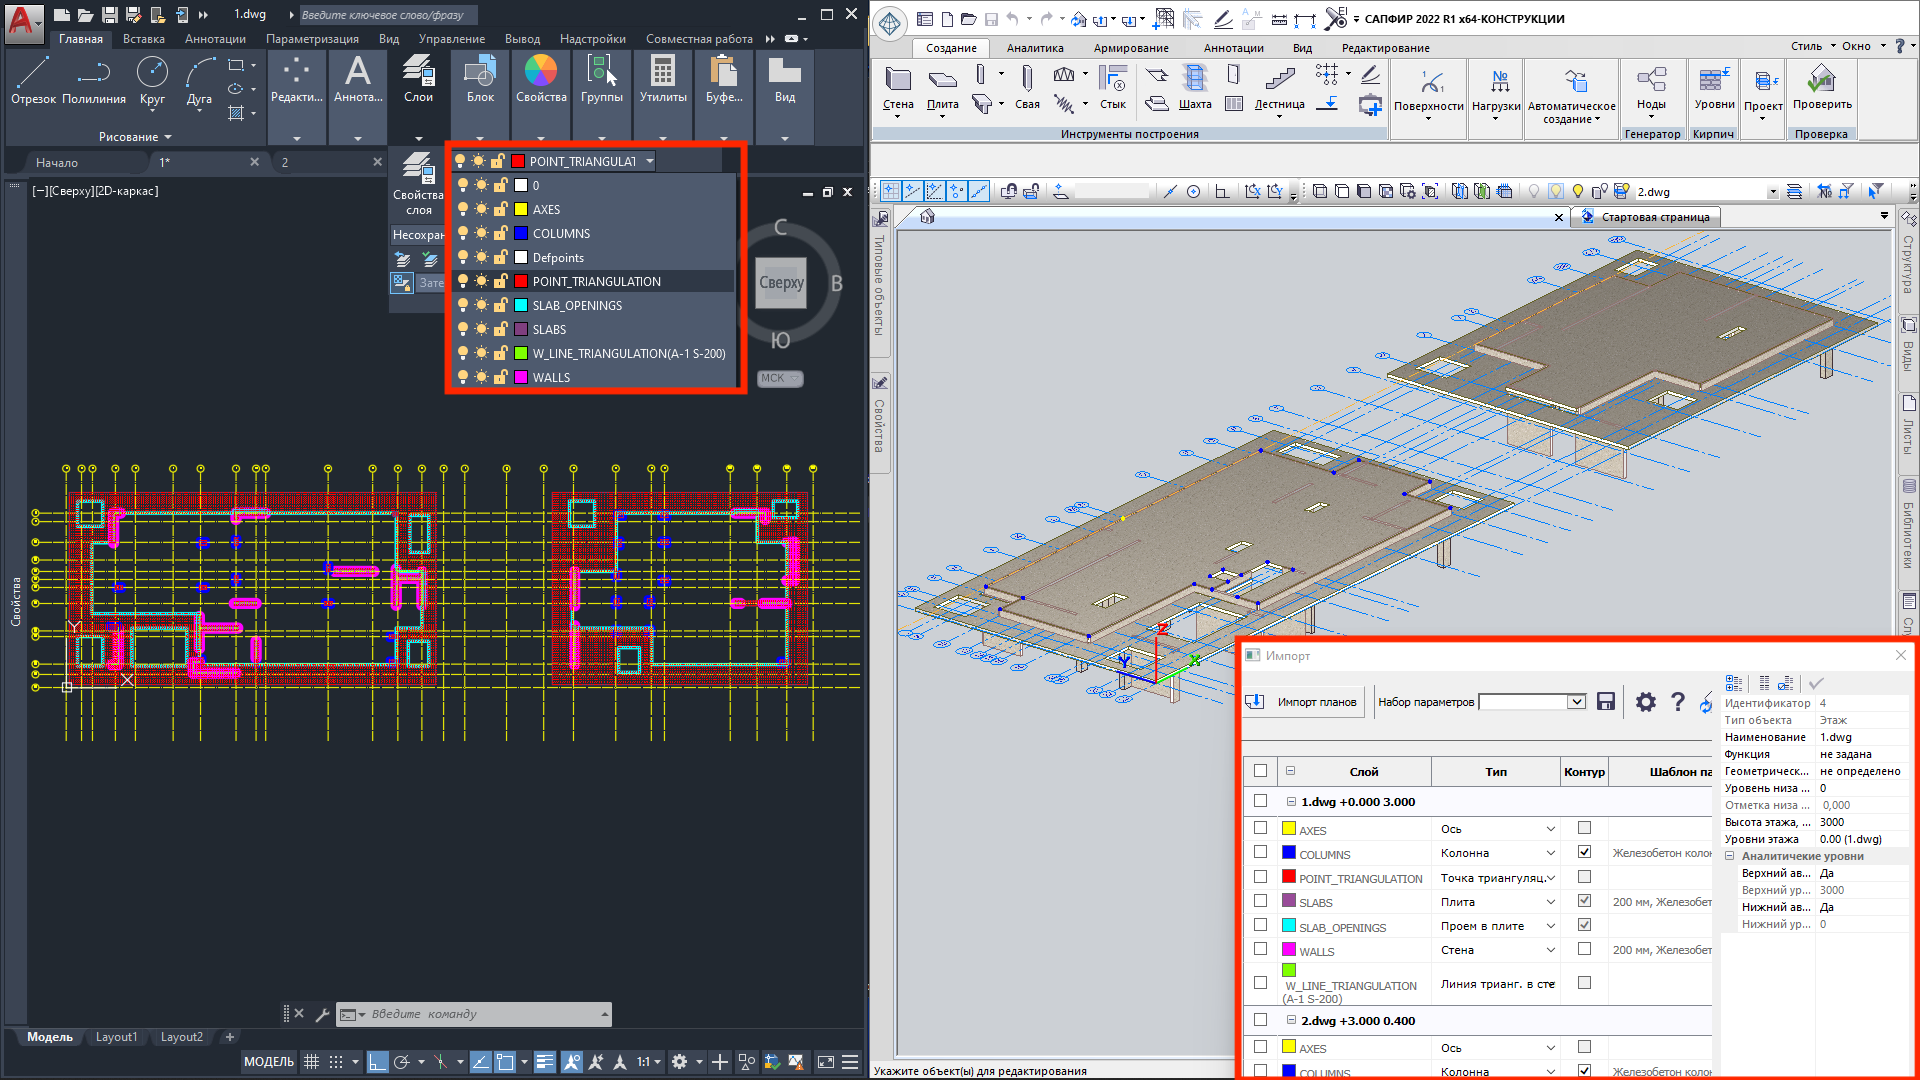
Task: Click the save parameters set icon
Action: tap(1606, 702)
